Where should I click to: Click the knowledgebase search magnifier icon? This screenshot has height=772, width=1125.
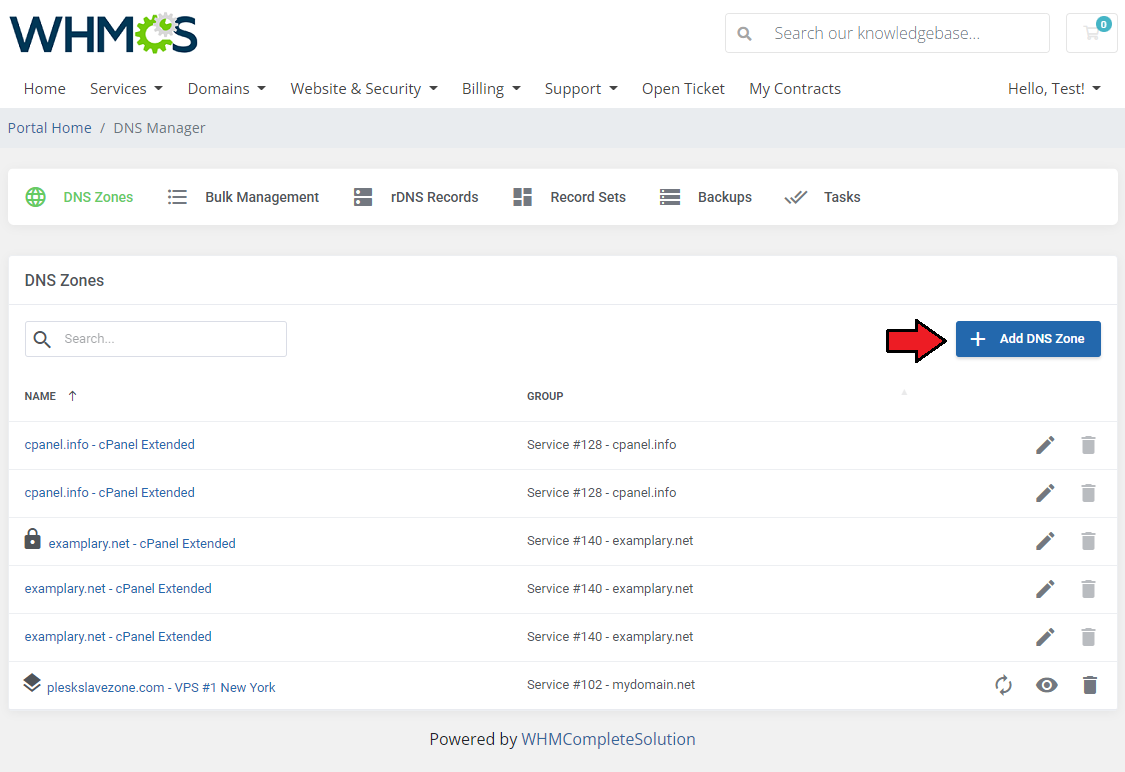745,34
